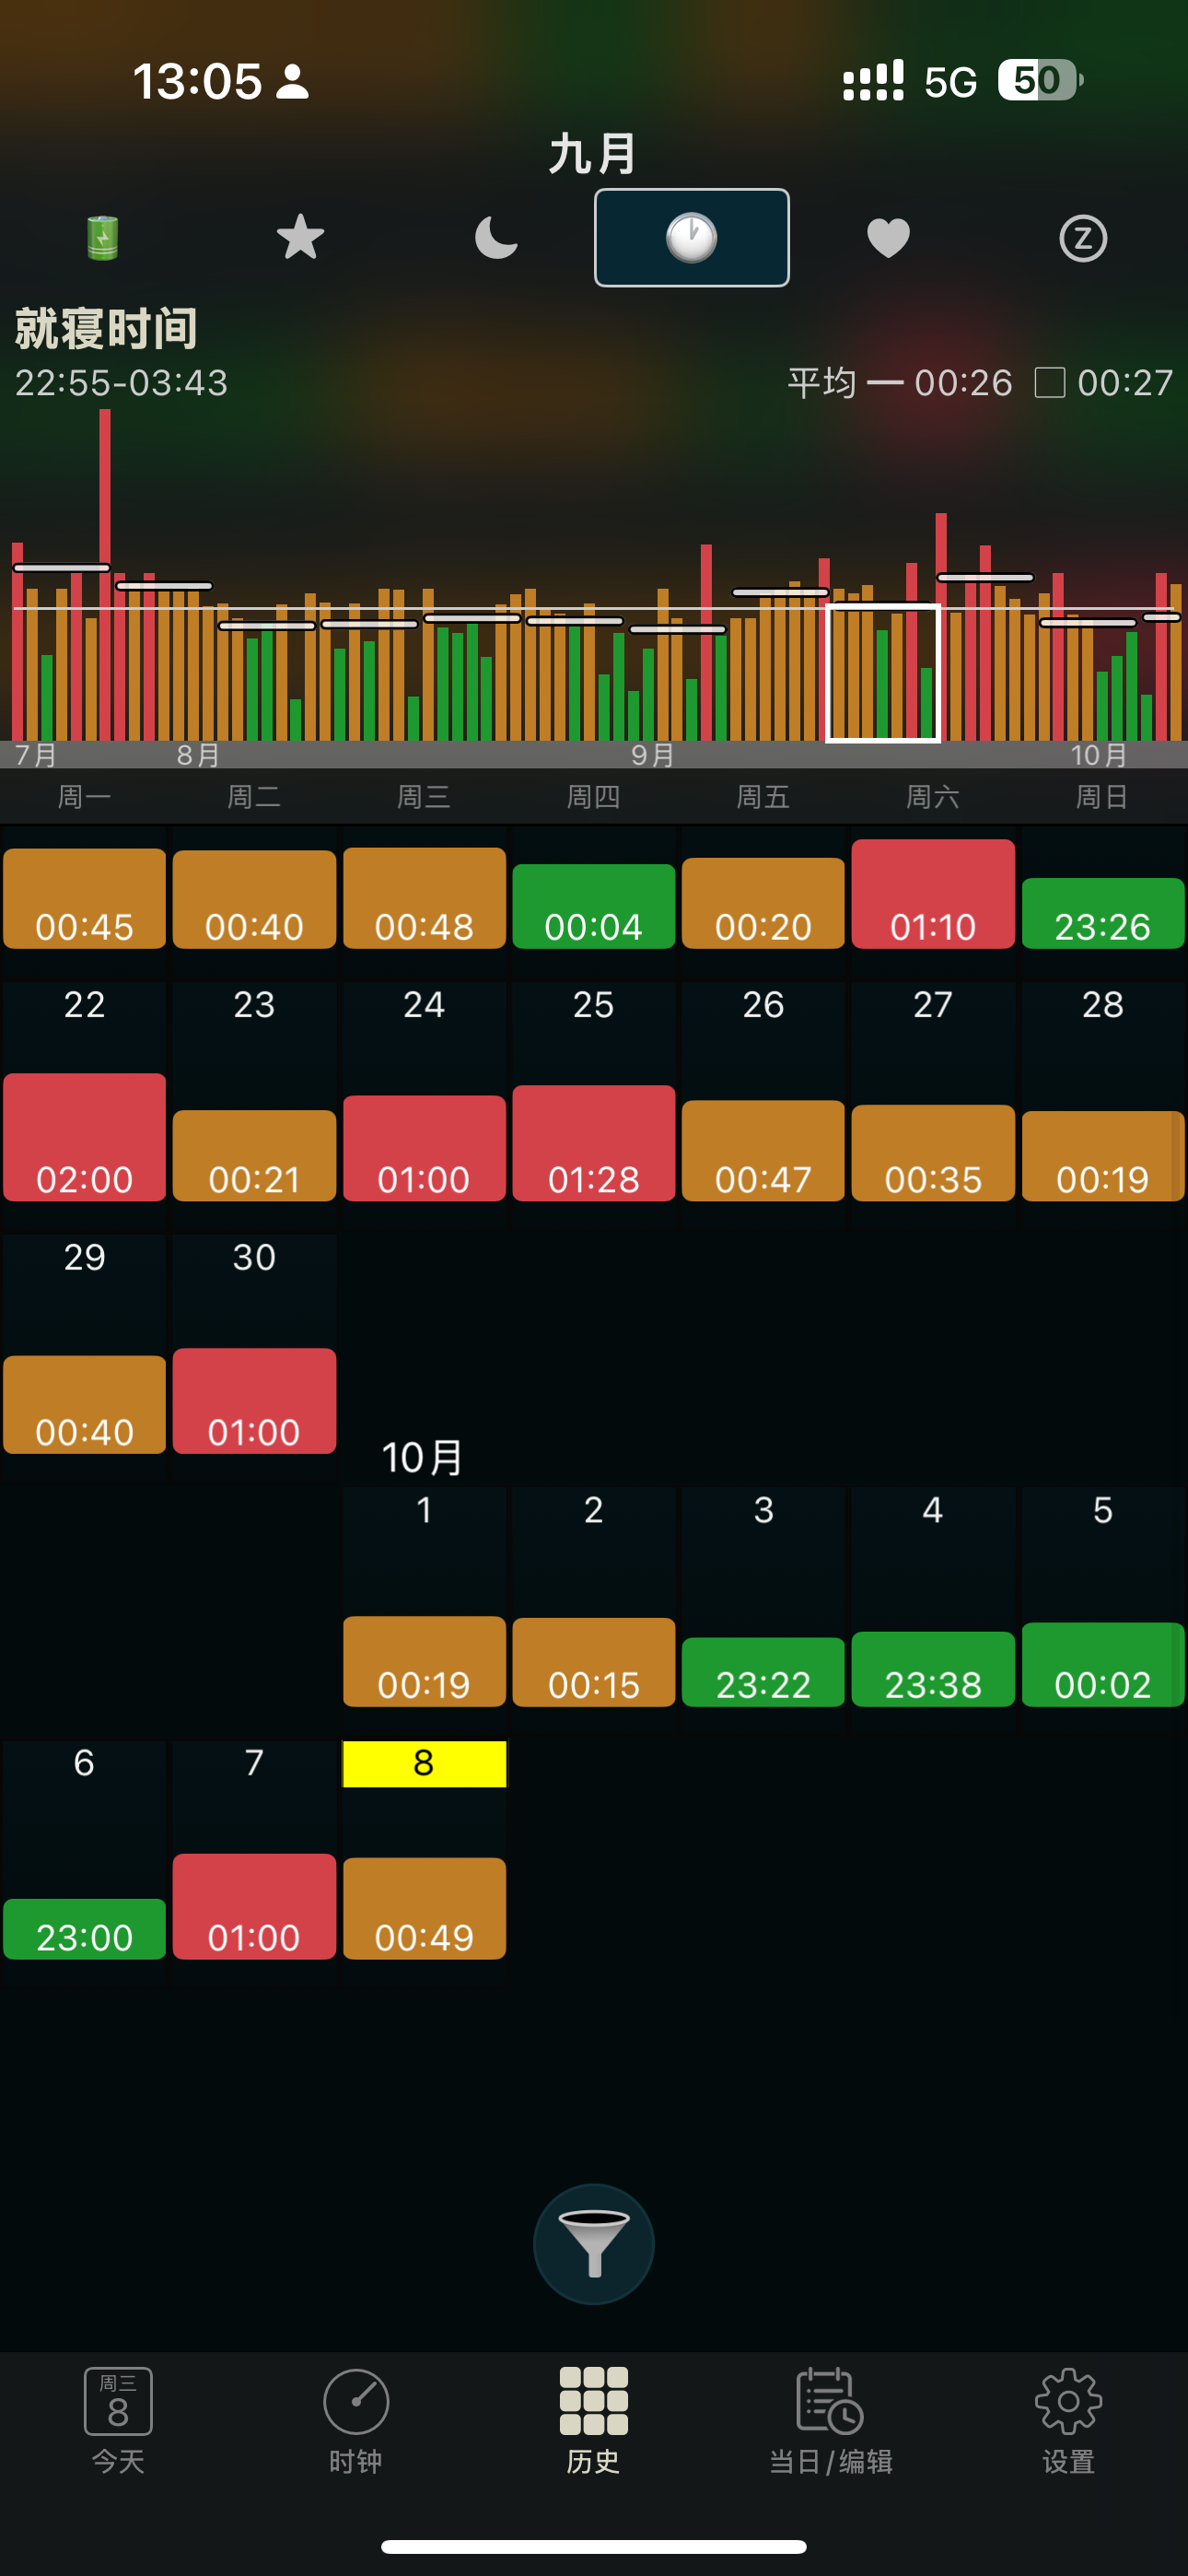Tap the 周一 weekday header
This screenshot has width=1188, height=2576.
[x=84, y=797]
